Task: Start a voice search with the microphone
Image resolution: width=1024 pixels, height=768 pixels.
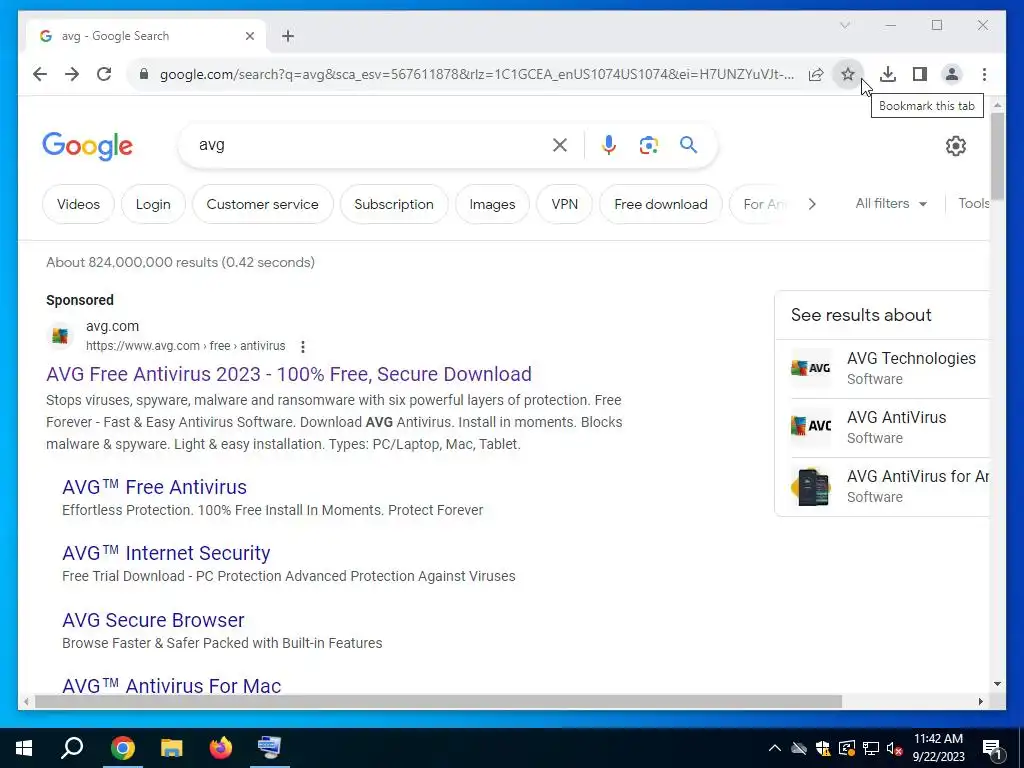Action: pos(609,145)
